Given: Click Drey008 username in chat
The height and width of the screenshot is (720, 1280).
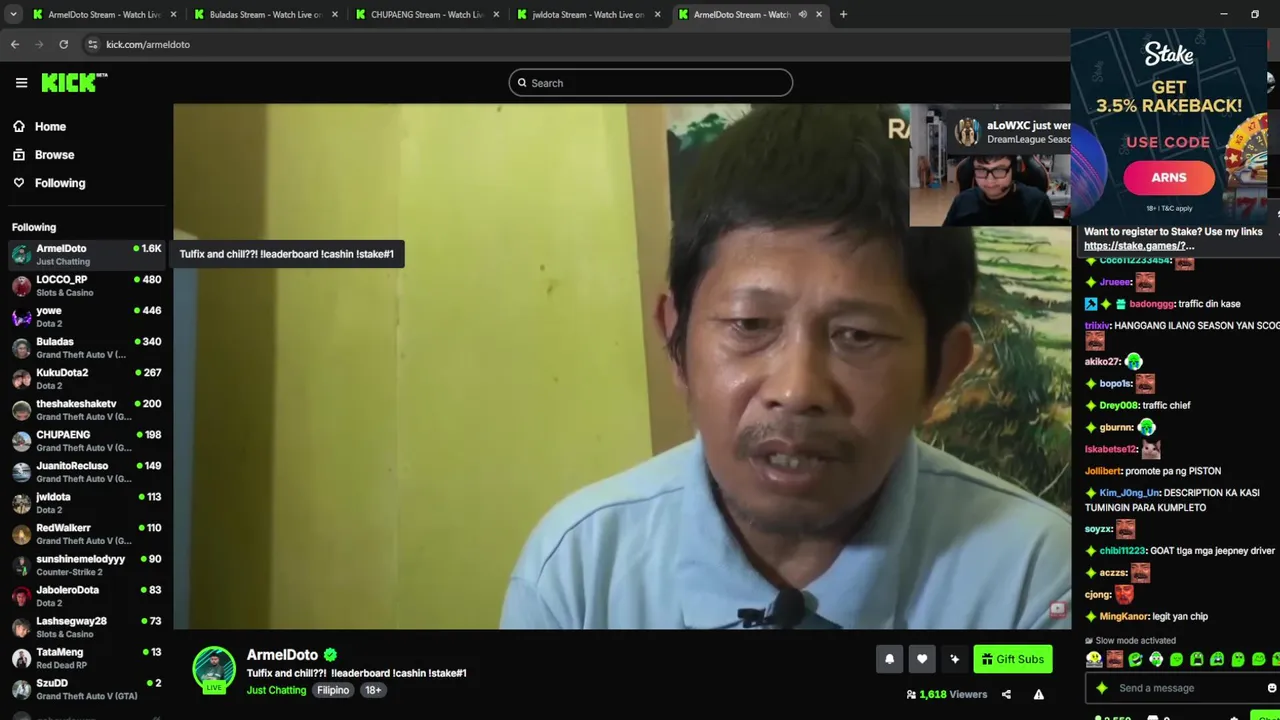Looking at the screenshot, I should pos(1118,405).
